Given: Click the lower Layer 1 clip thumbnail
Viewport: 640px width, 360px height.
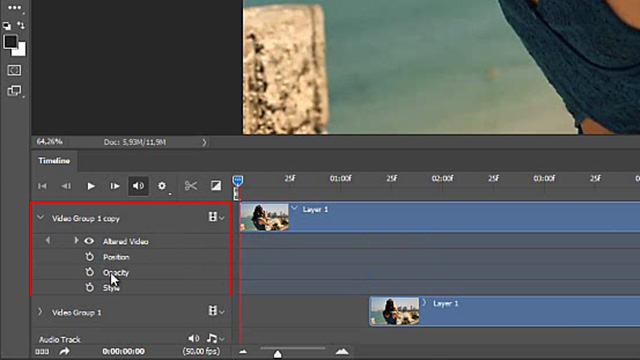Looking at the screenshot, I should click(395, 311).
